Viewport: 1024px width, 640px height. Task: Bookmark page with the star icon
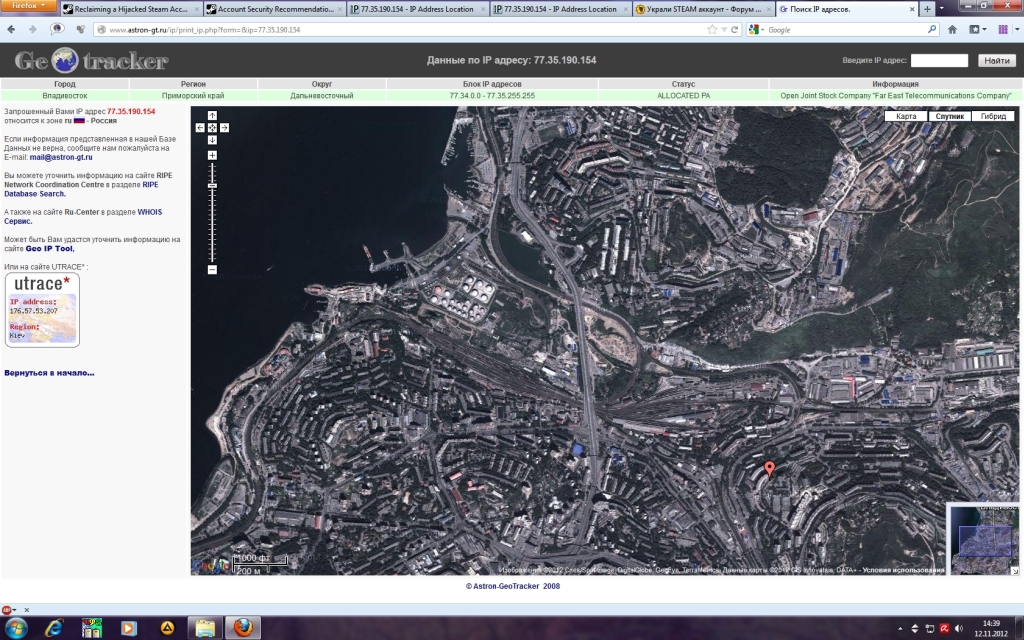(711, 30)
